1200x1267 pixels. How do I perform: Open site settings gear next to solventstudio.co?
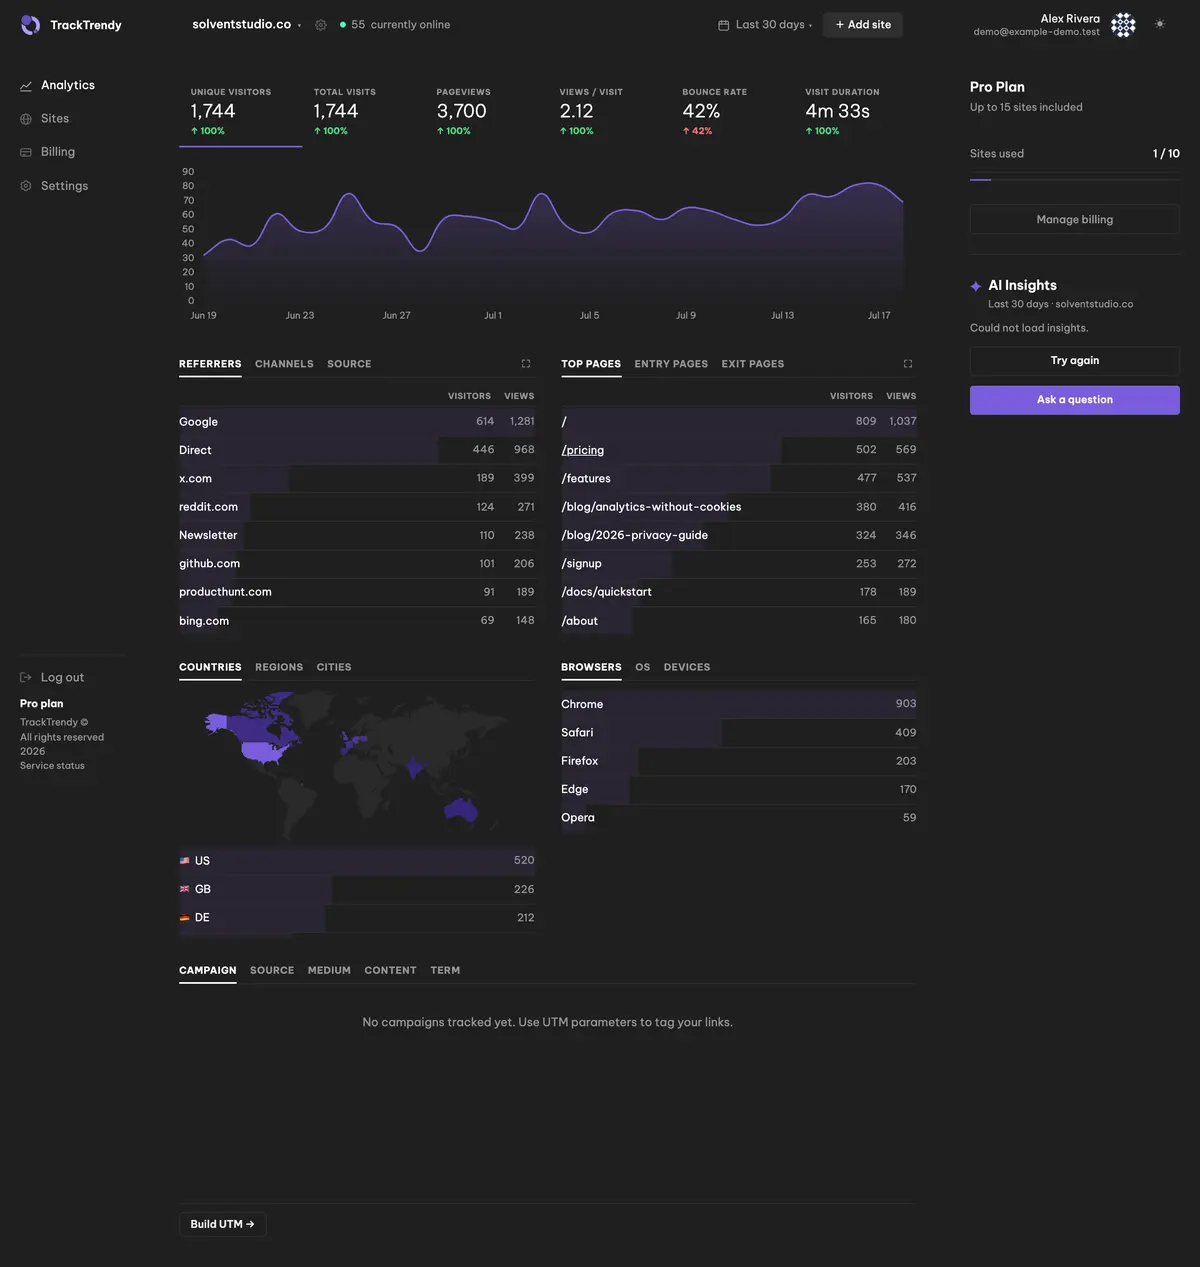pyautogui.click(x=321, y=25)
